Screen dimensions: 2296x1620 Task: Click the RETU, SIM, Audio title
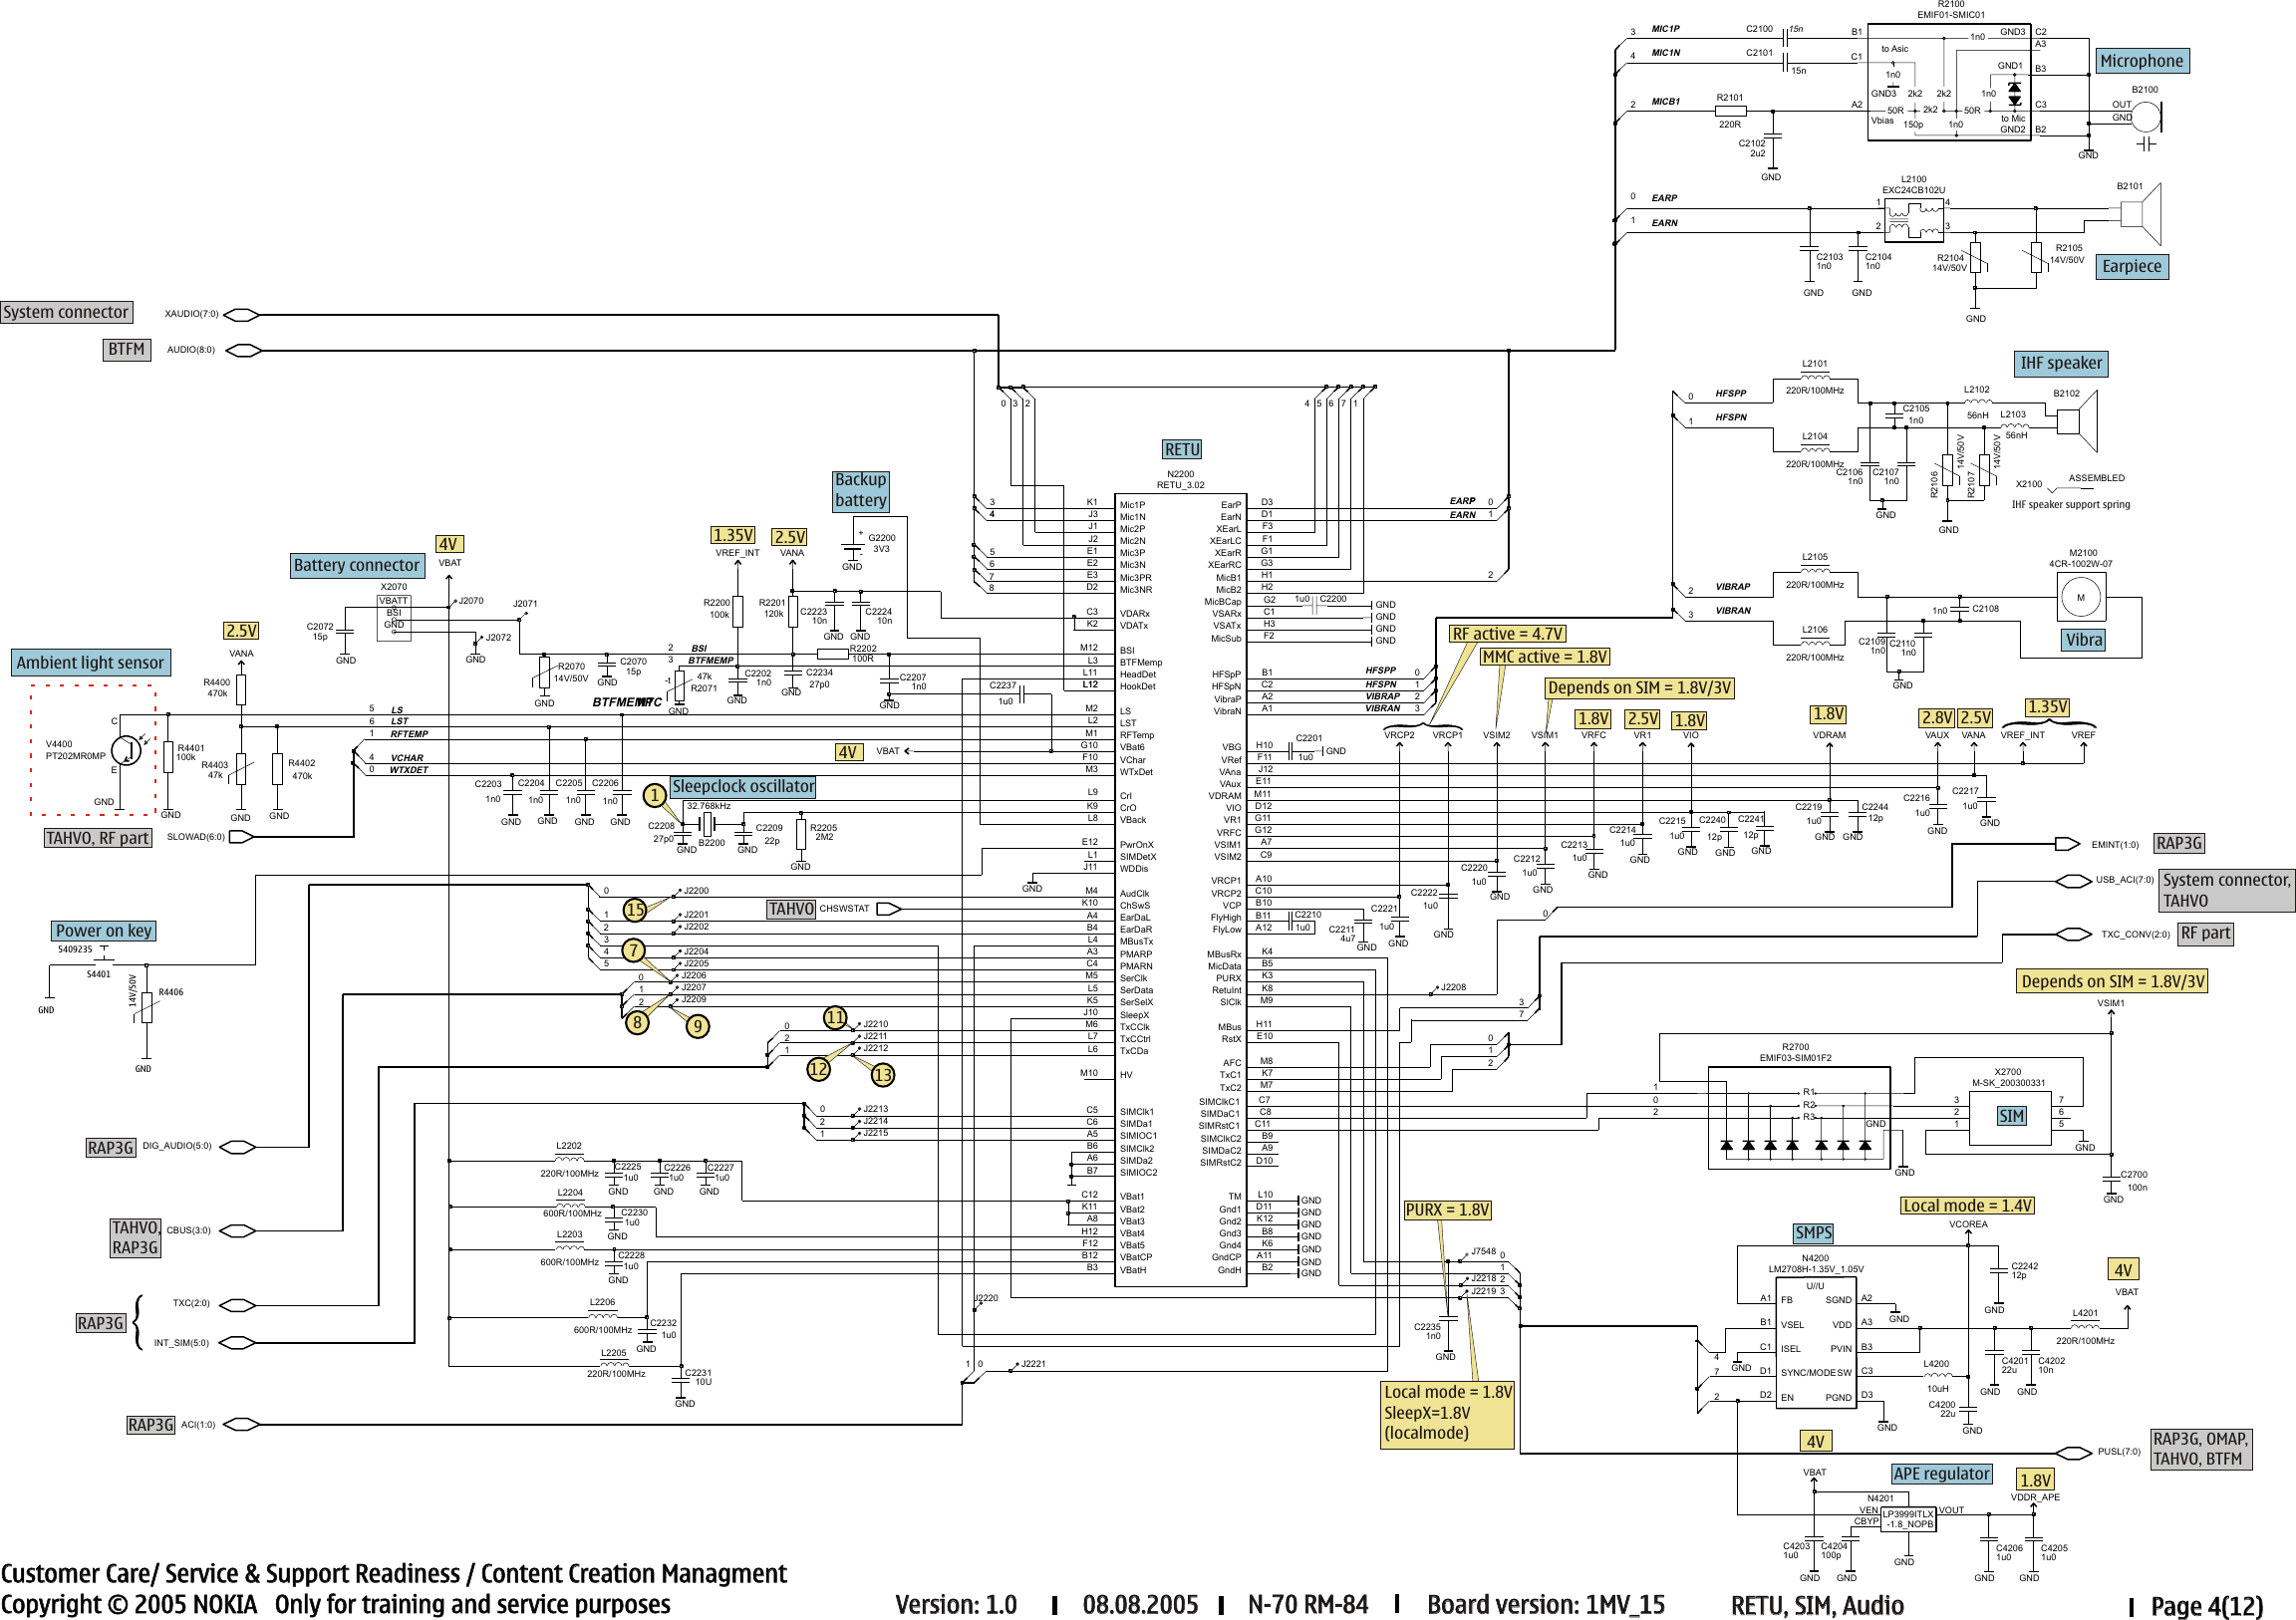point(1817,1606)
